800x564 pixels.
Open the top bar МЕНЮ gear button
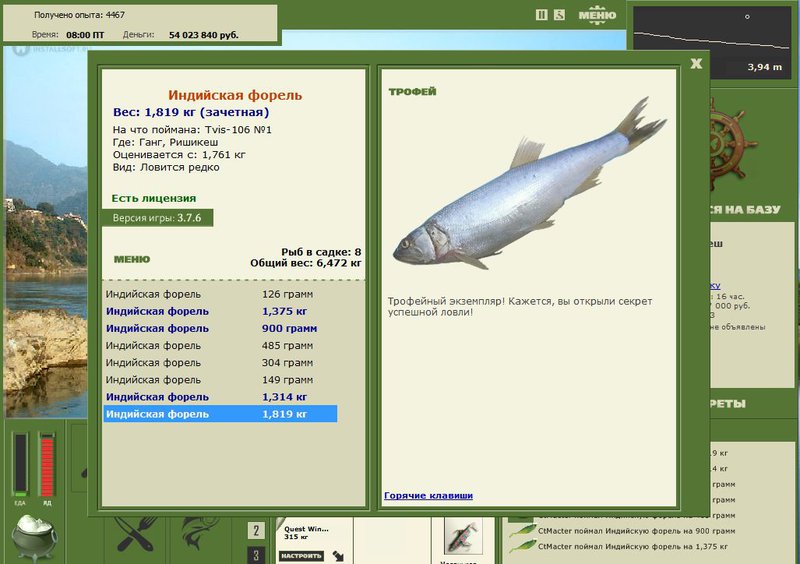[597, 15]
